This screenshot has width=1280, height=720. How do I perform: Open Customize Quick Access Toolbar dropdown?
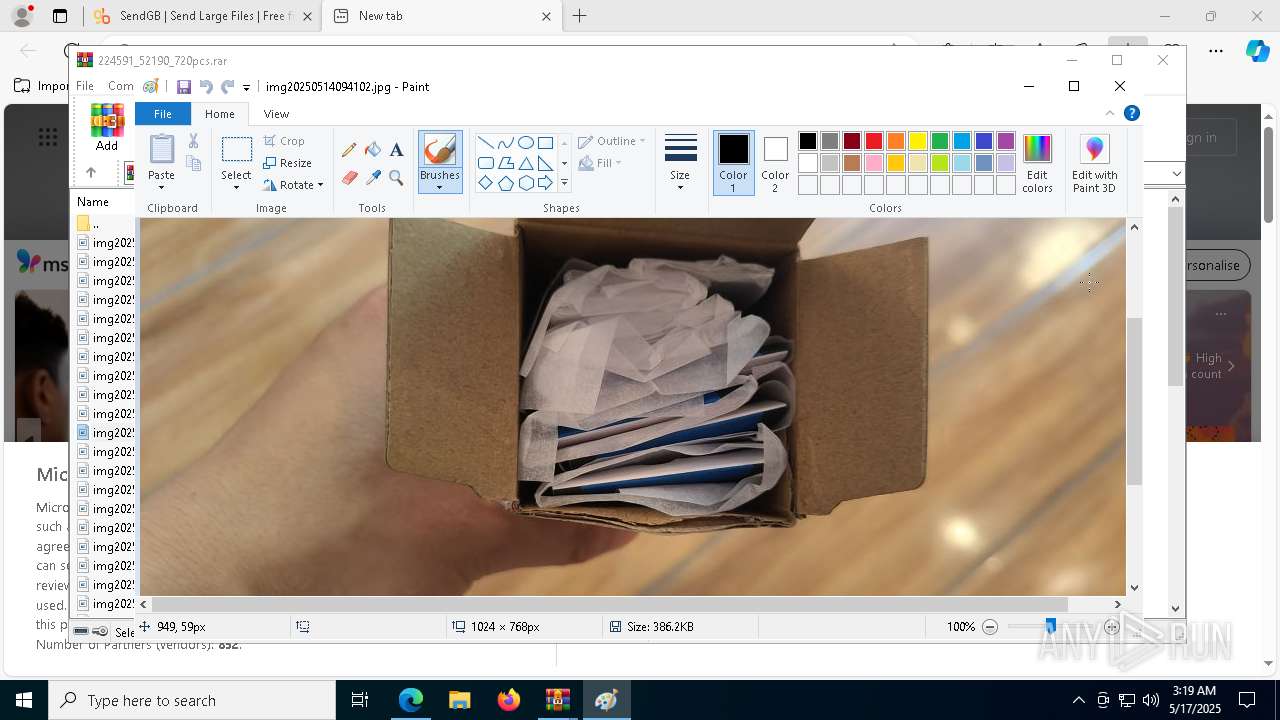point(246,88)
